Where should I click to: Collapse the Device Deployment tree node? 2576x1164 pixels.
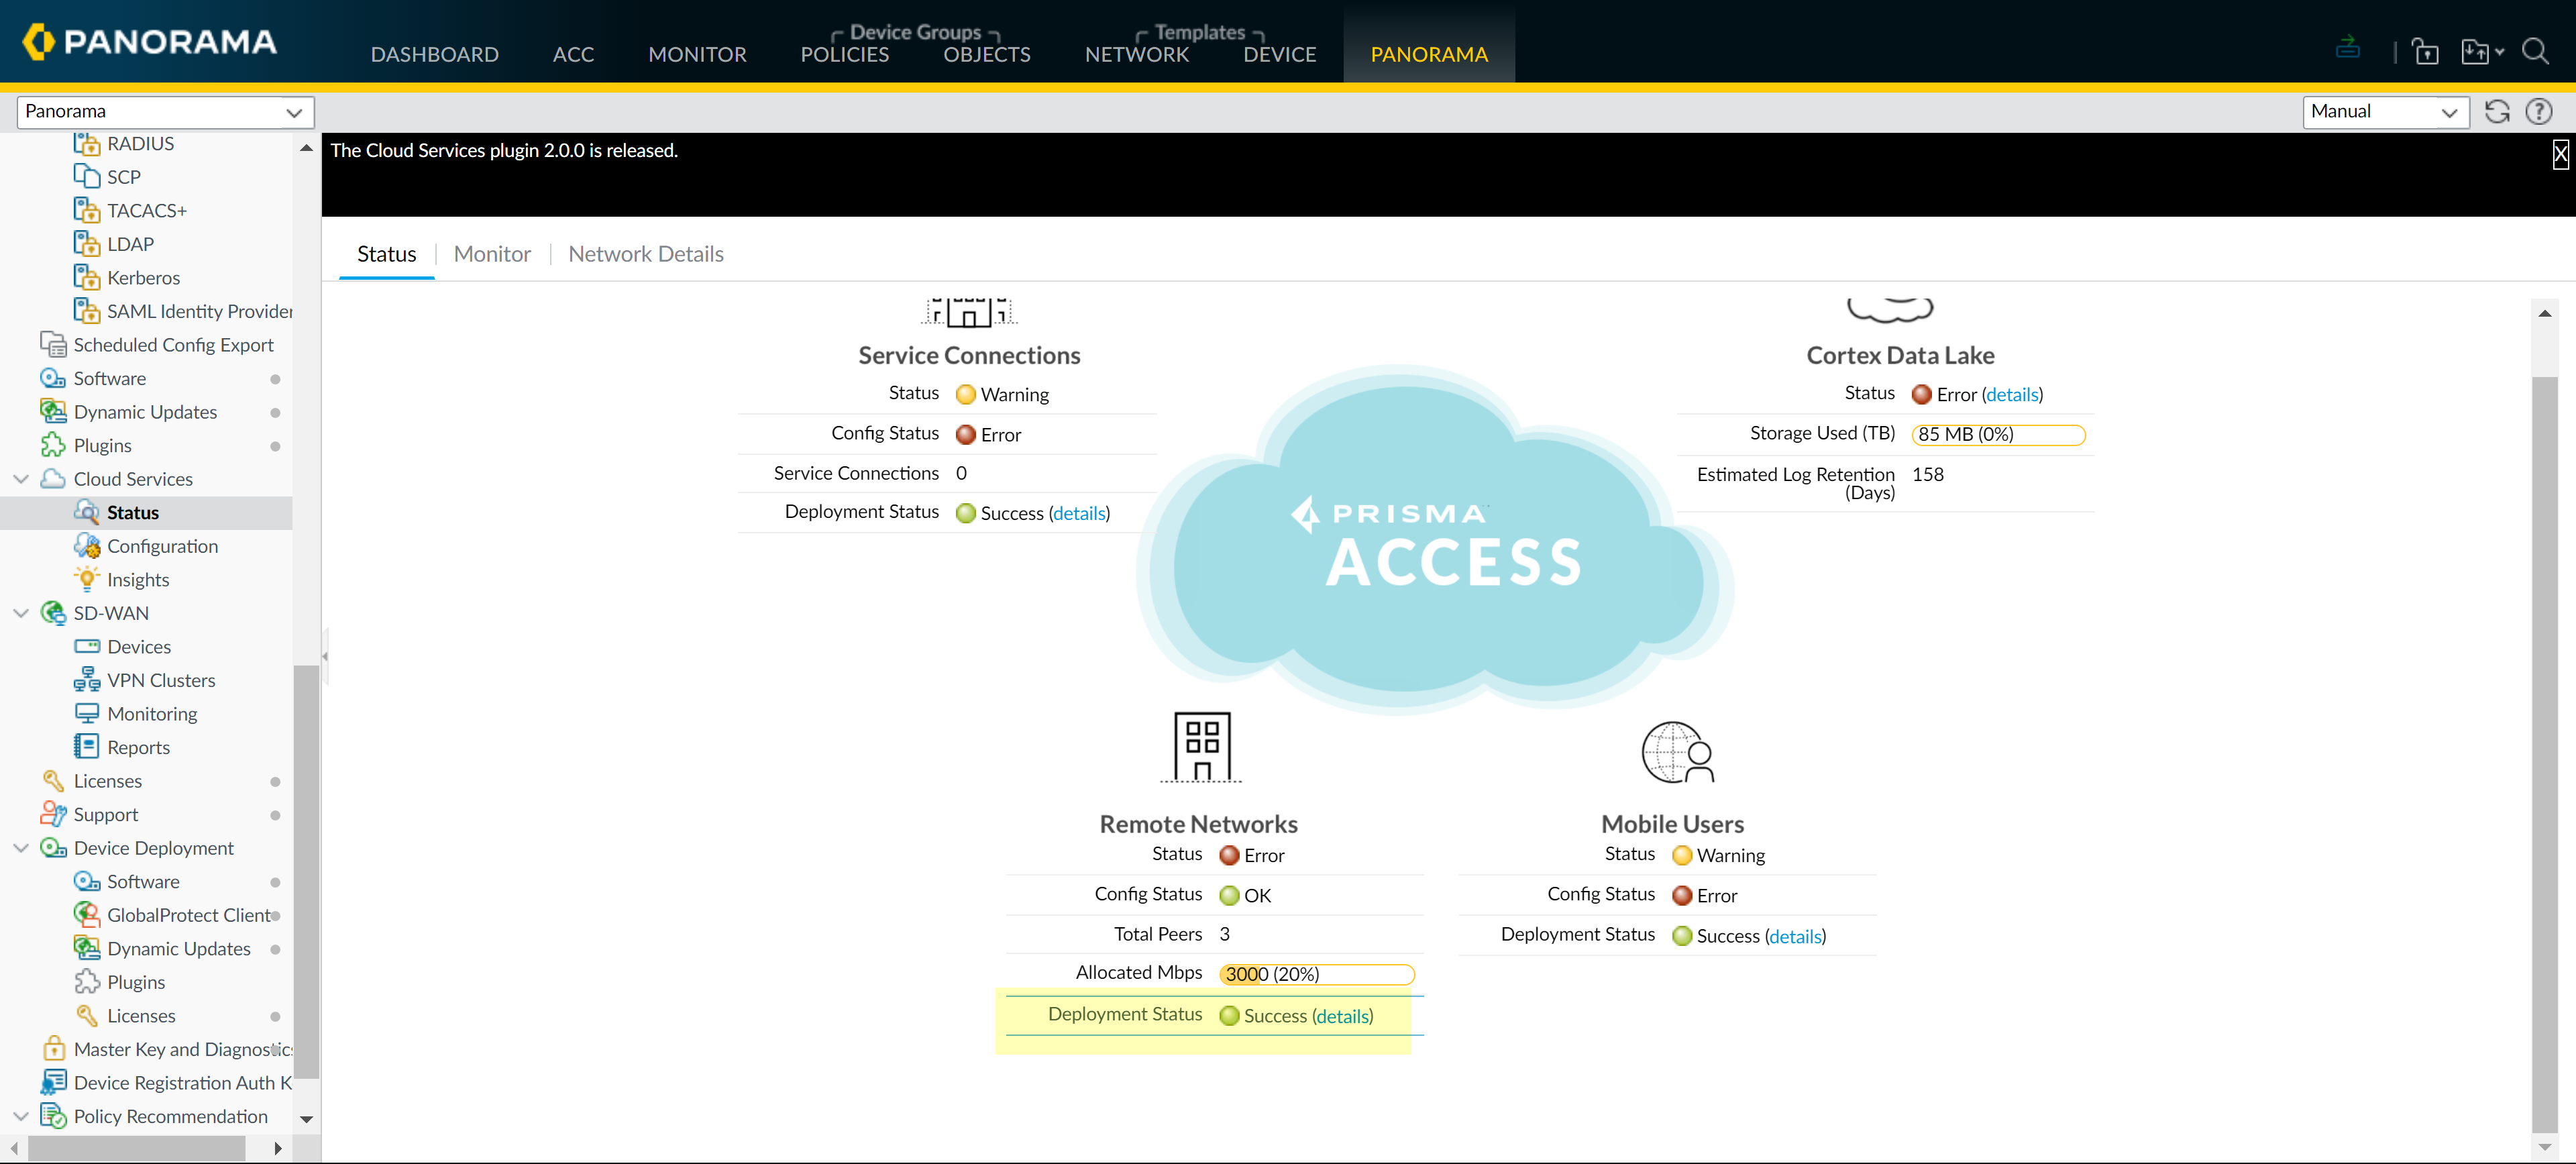pyautogui.click(x=20, y=848)
